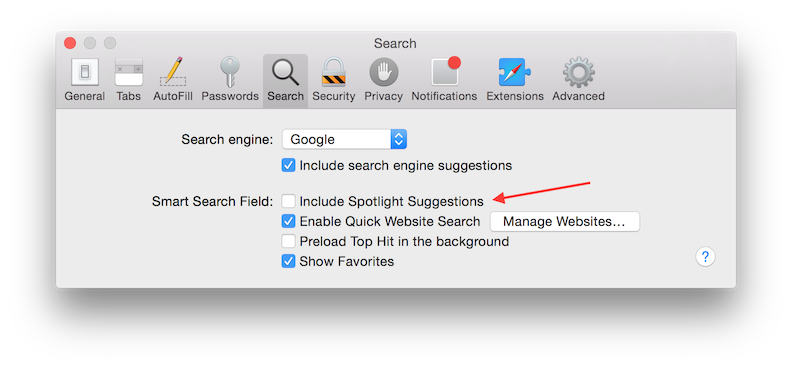Open the Privacy hand icon
Viewport: 792px width, 368px height.
383,72
